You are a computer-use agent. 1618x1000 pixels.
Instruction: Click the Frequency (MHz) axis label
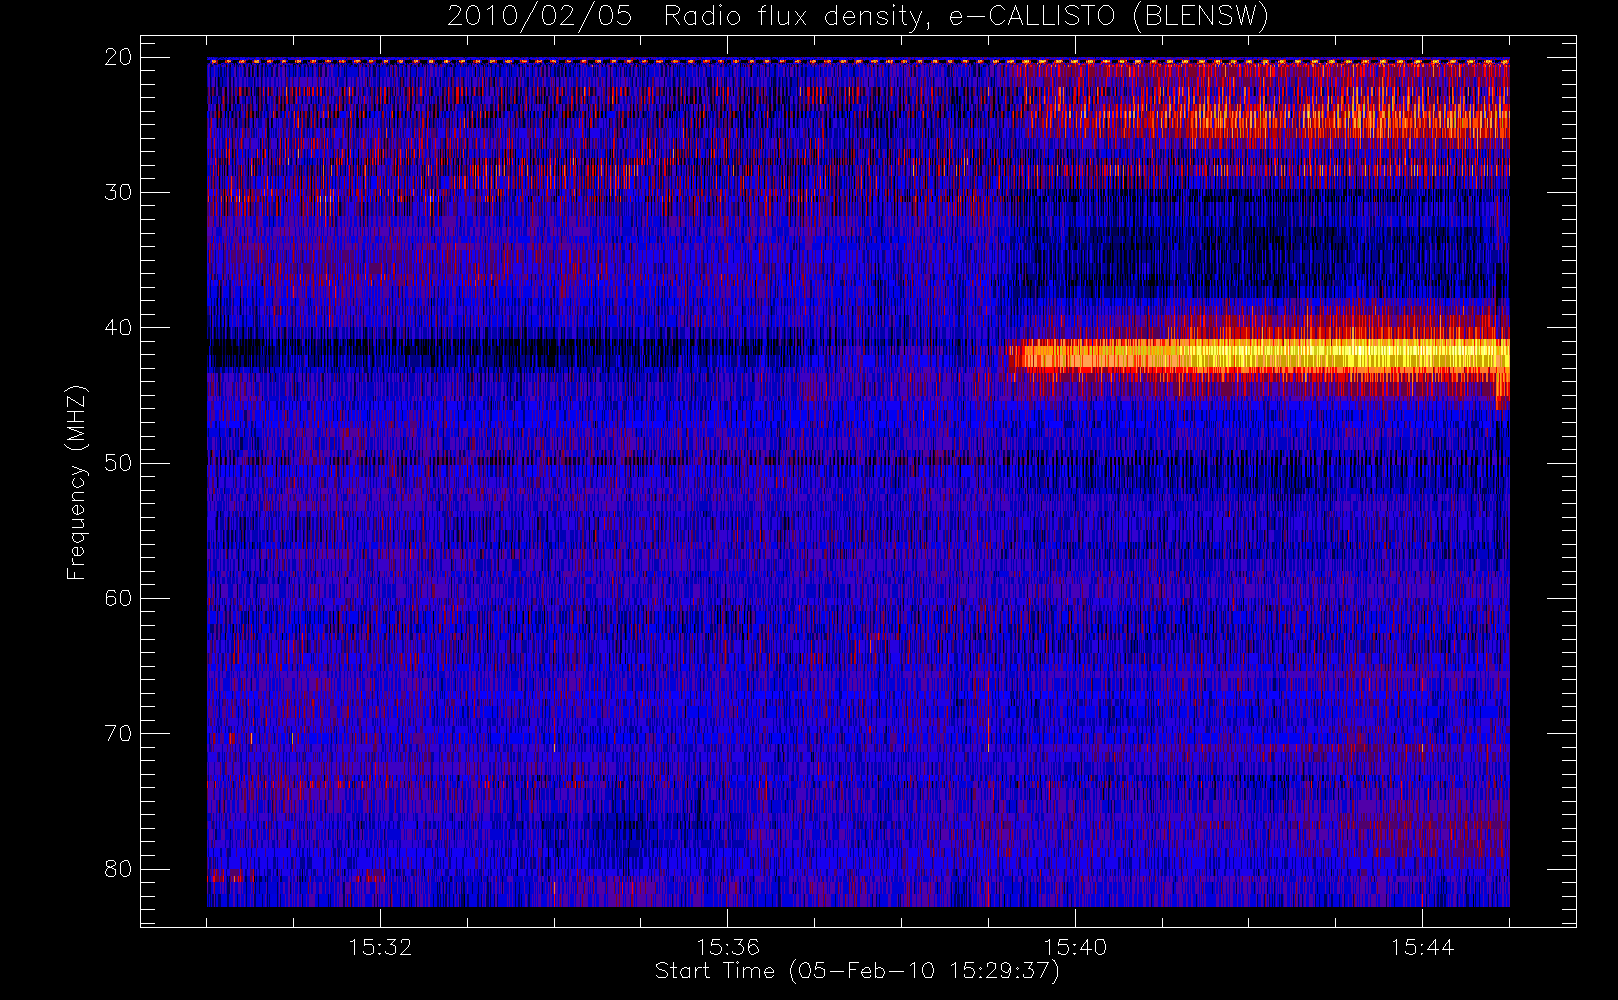pos(77,483)
